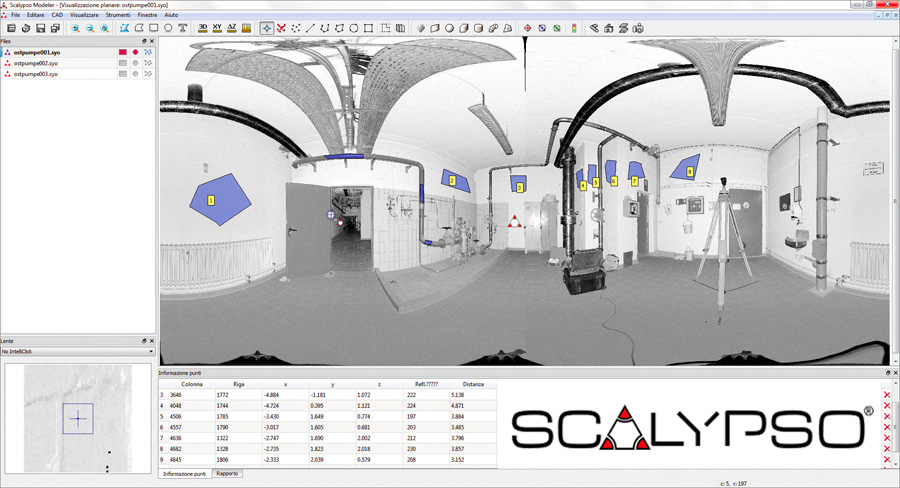Viewport: 900px width, 488px height.
Task: Toggle points icon for ostpumpe001.syo
Action: pos(148,52)
